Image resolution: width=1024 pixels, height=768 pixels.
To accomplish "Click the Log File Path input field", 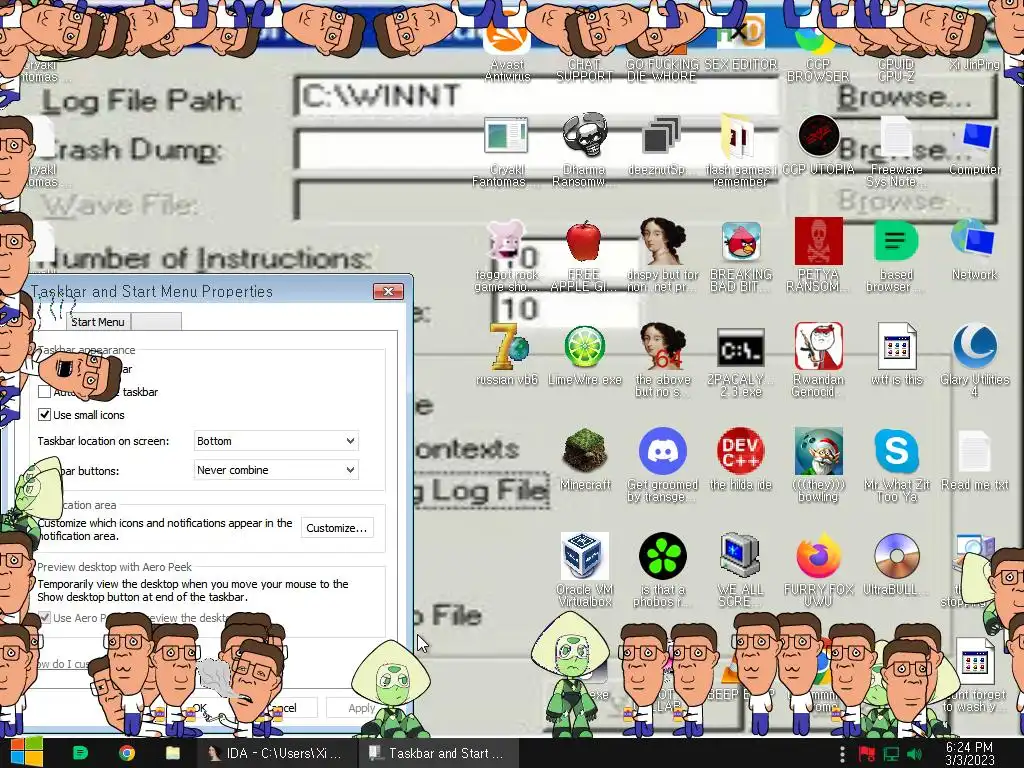I will tap(536, 97).
